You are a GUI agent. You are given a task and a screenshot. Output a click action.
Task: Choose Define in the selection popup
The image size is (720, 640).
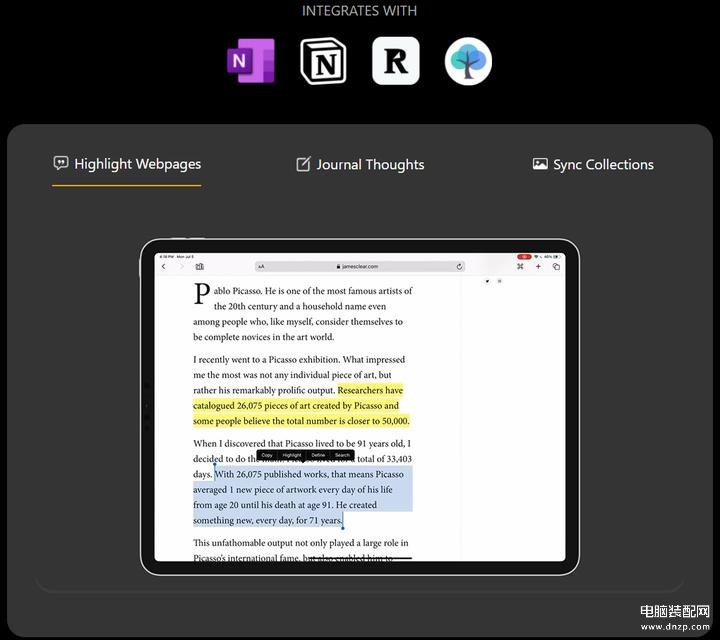pos(318,455)
